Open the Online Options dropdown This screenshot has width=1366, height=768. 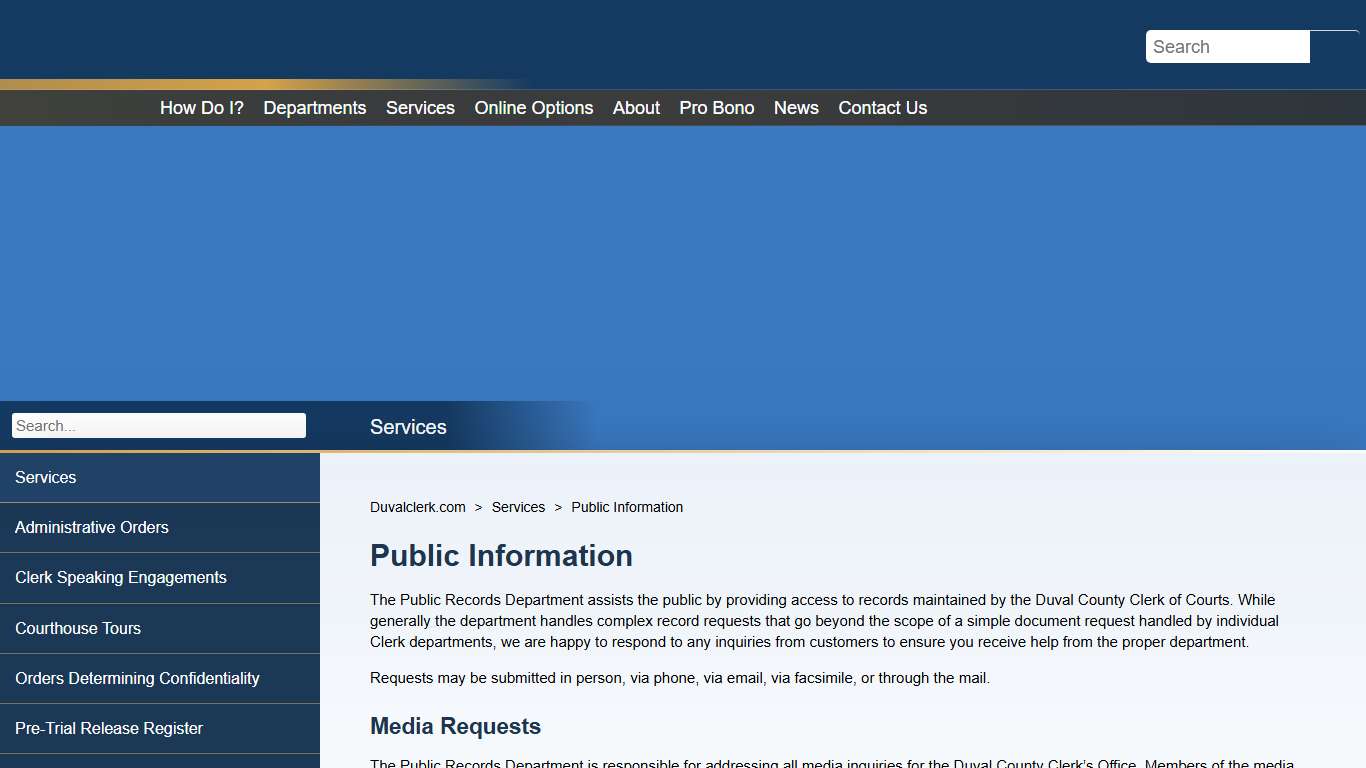point(533,107)
